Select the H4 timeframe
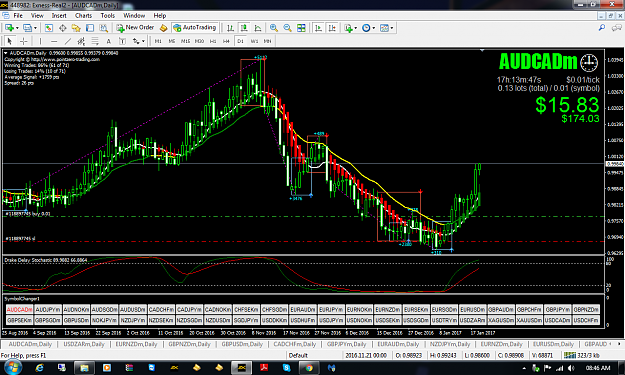 click(x=226, y=41)
